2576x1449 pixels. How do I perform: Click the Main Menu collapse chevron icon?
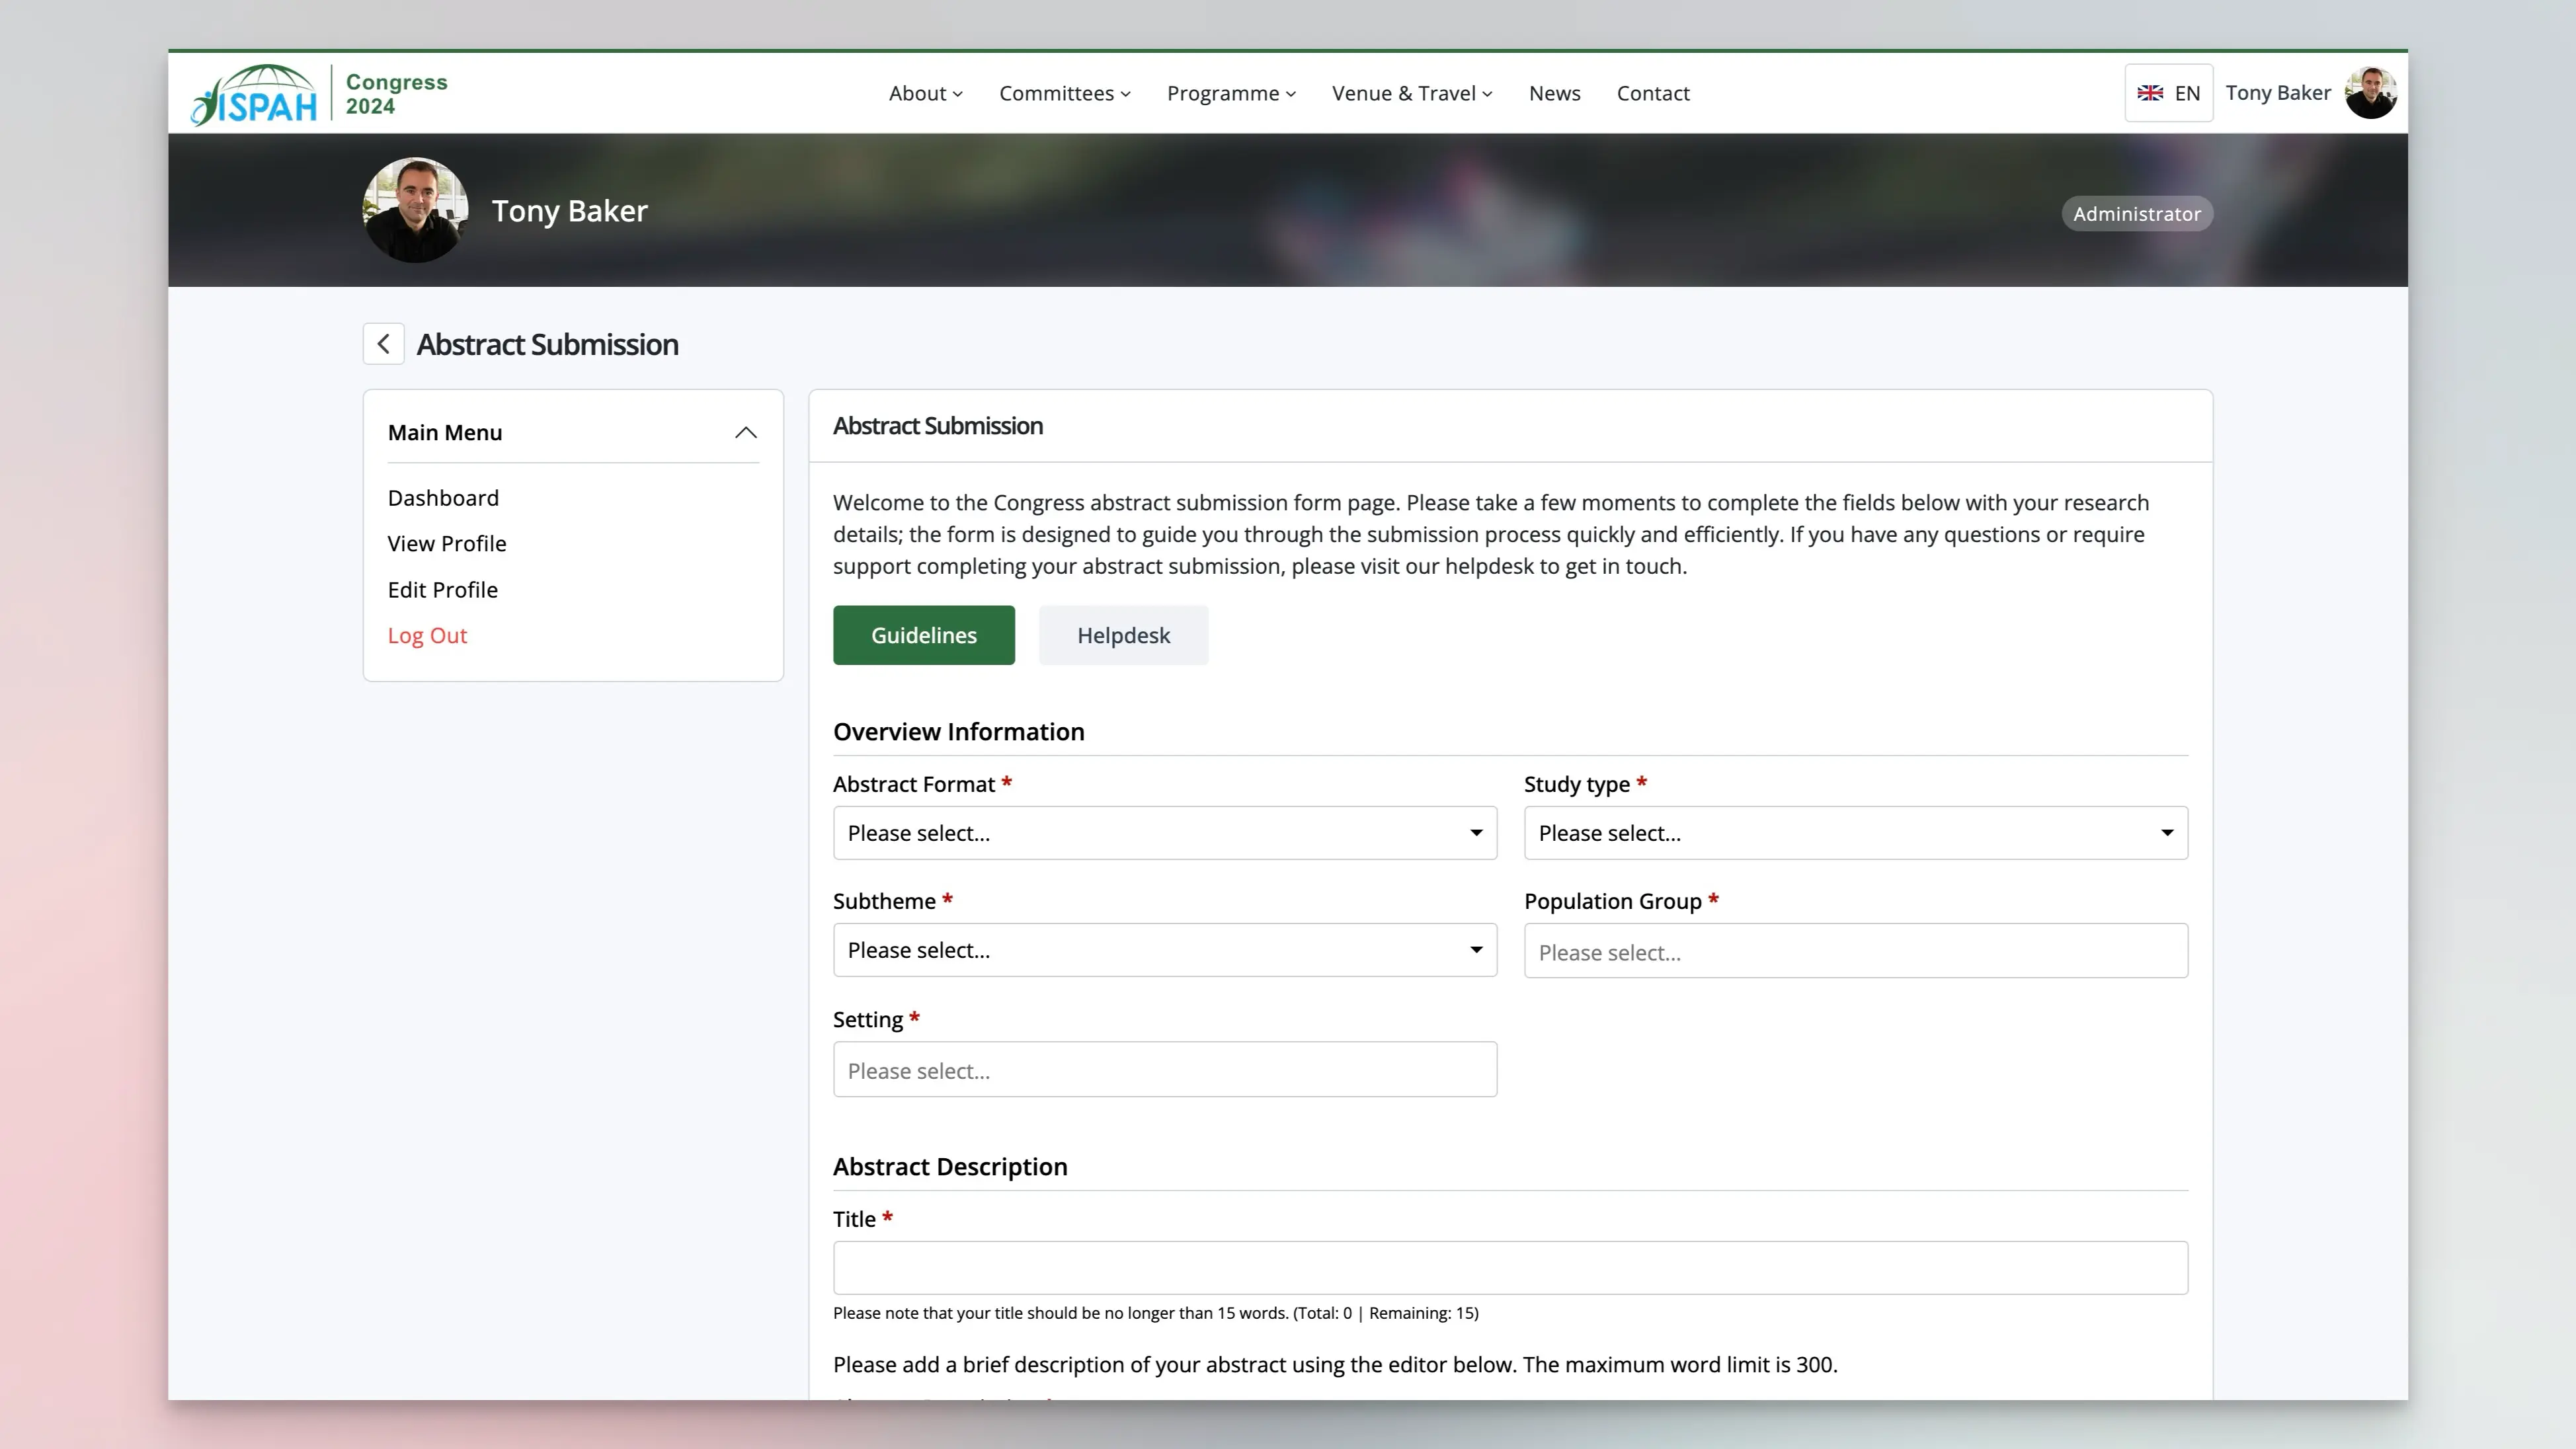[745, 432]
